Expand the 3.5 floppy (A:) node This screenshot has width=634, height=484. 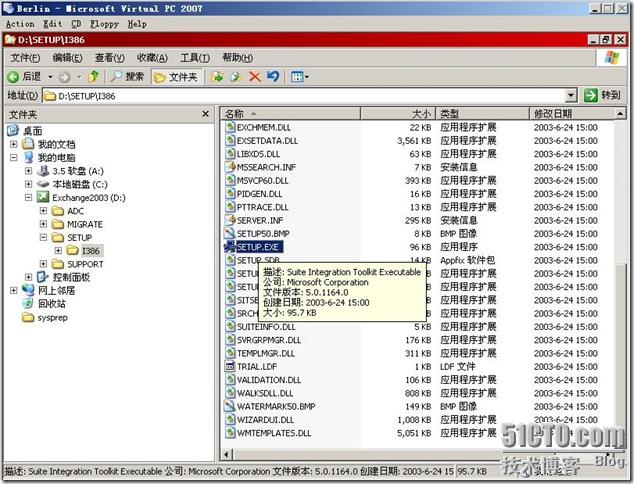28,171
